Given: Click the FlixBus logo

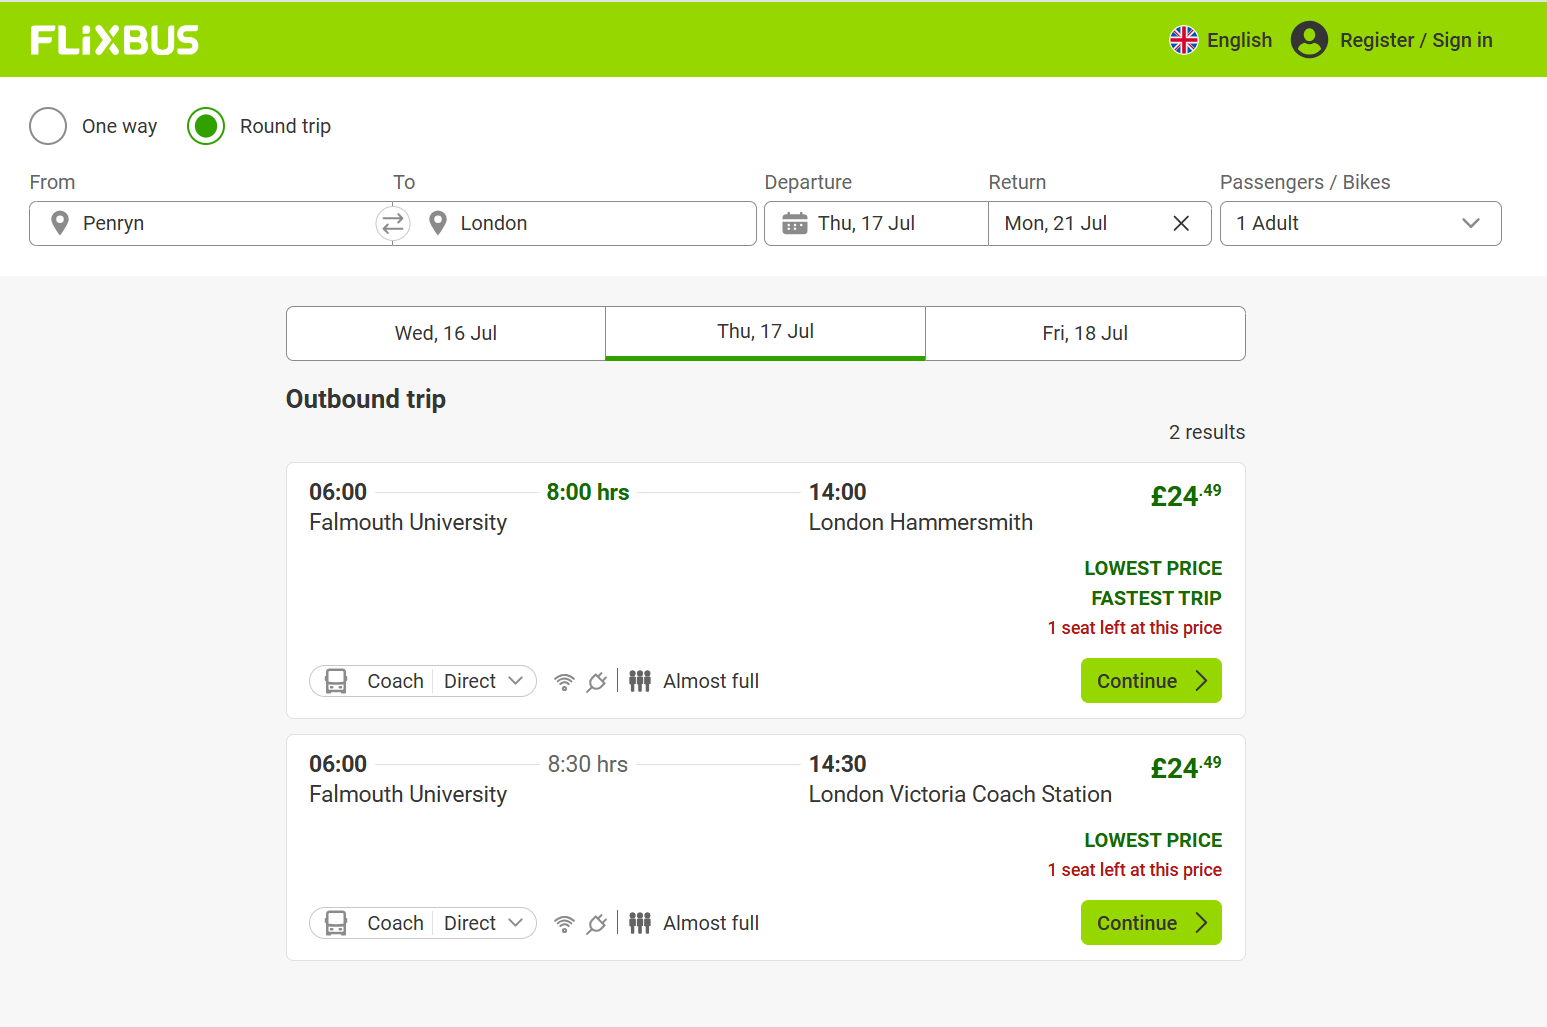Looking at the screenshot, I should (113, 39).
